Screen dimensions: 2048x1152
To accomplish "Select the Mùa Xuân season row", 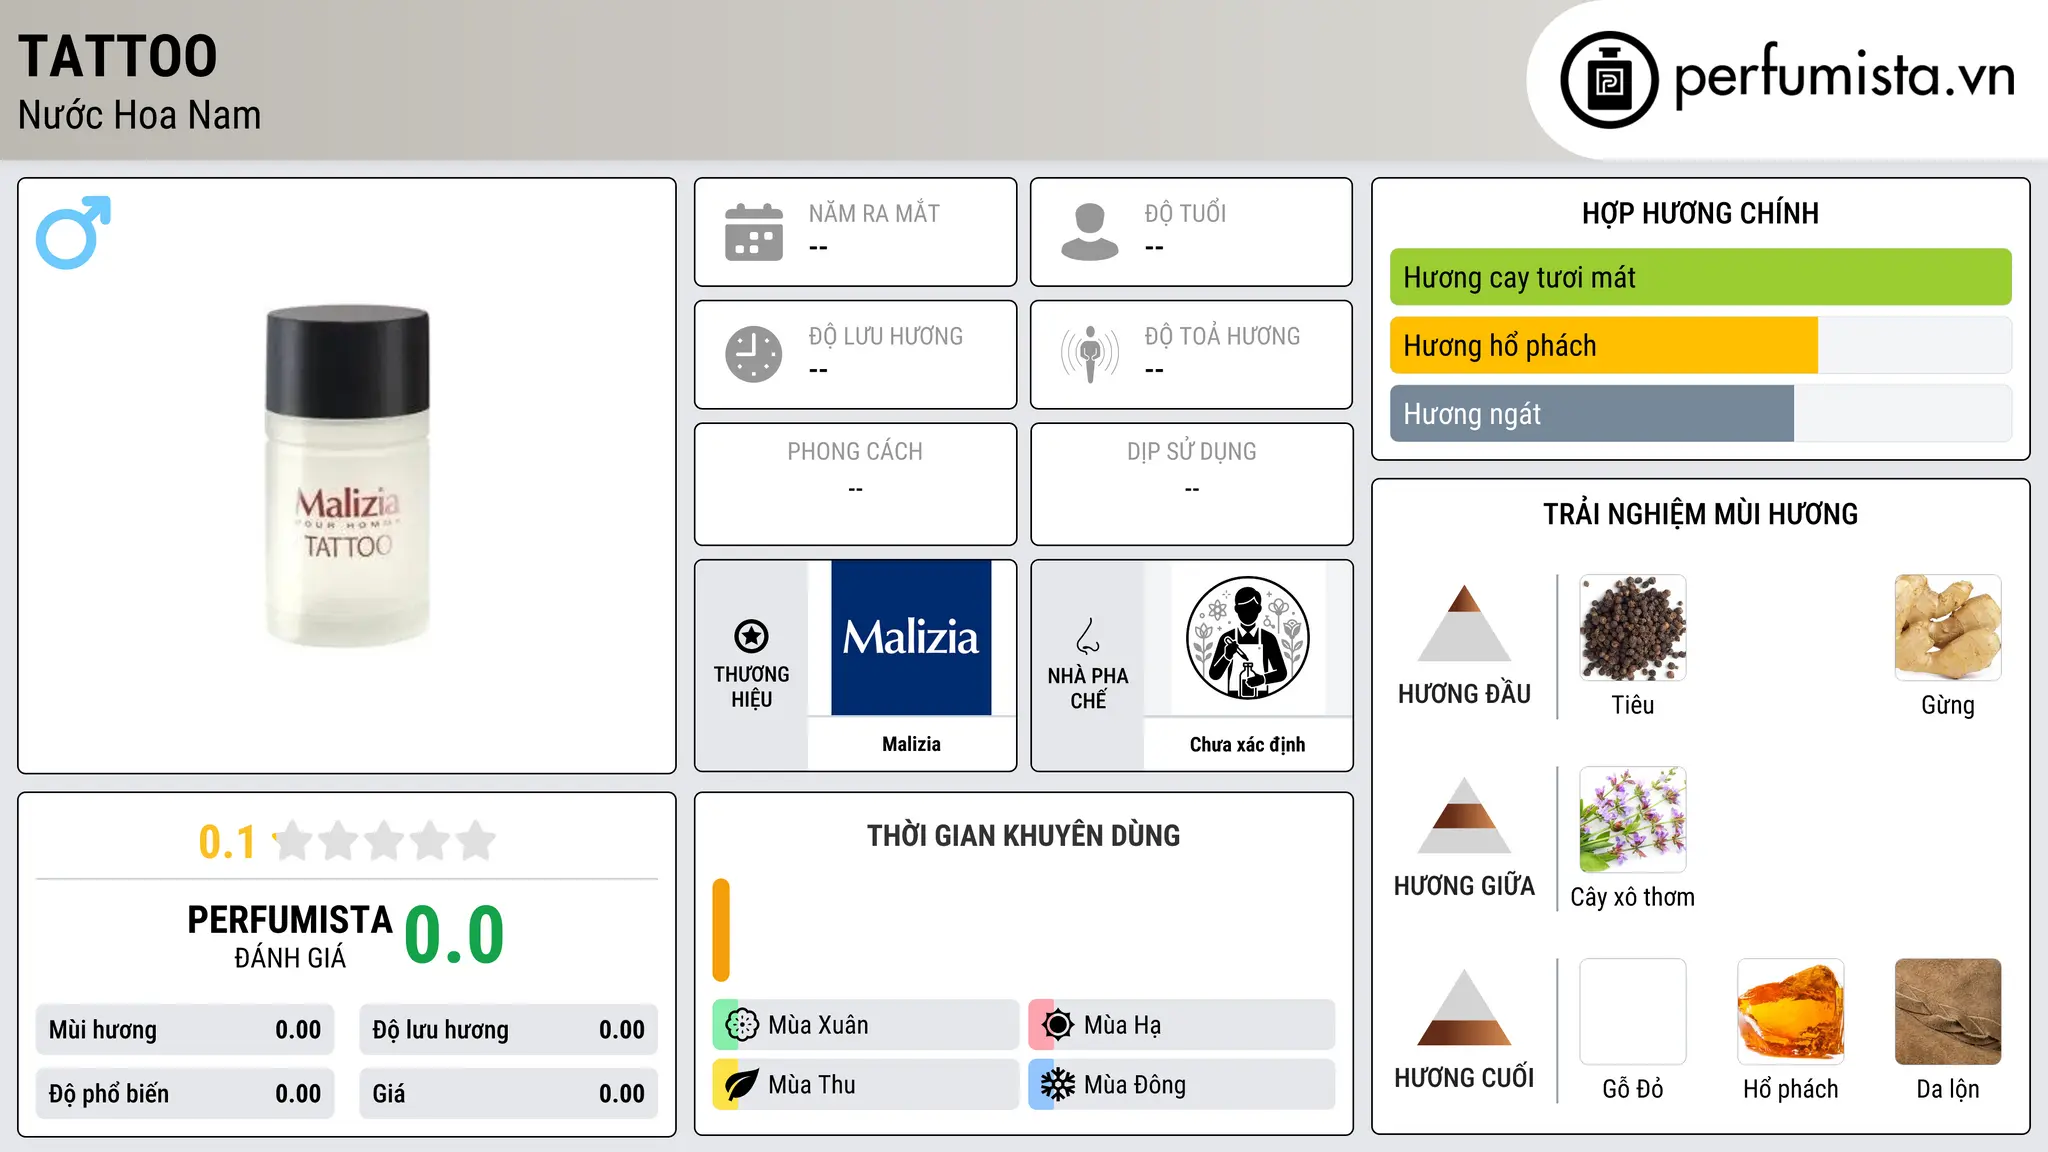I will pyautogui.click(x=865, y=1025).
